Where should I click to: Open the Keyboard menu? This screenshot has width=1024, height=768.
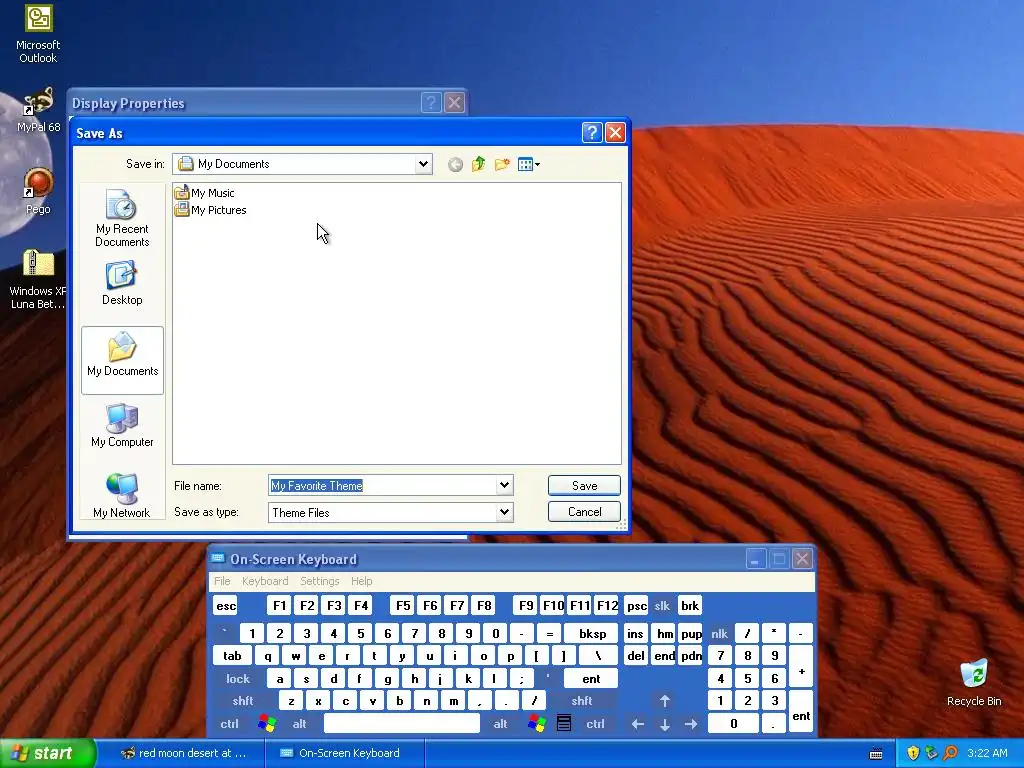pos(264,581)
